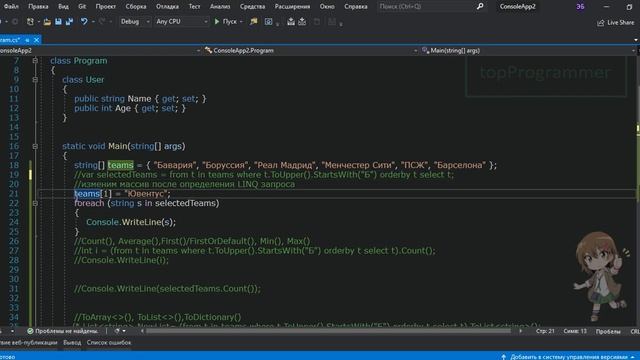Viewport: 640px width, 360px height.
Task: Open the Вид menu
Action: coord(63,7)
